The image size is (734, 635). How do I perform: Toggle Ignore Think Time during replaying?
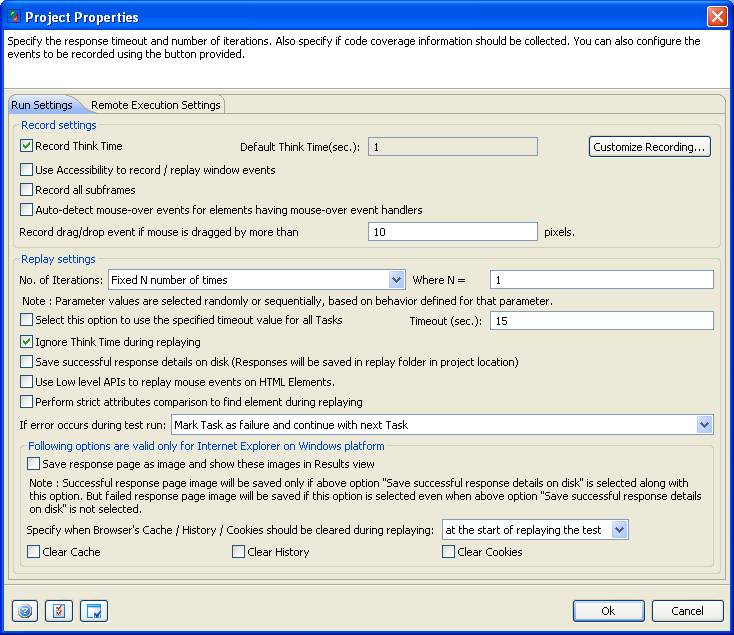tap(27, 342)
